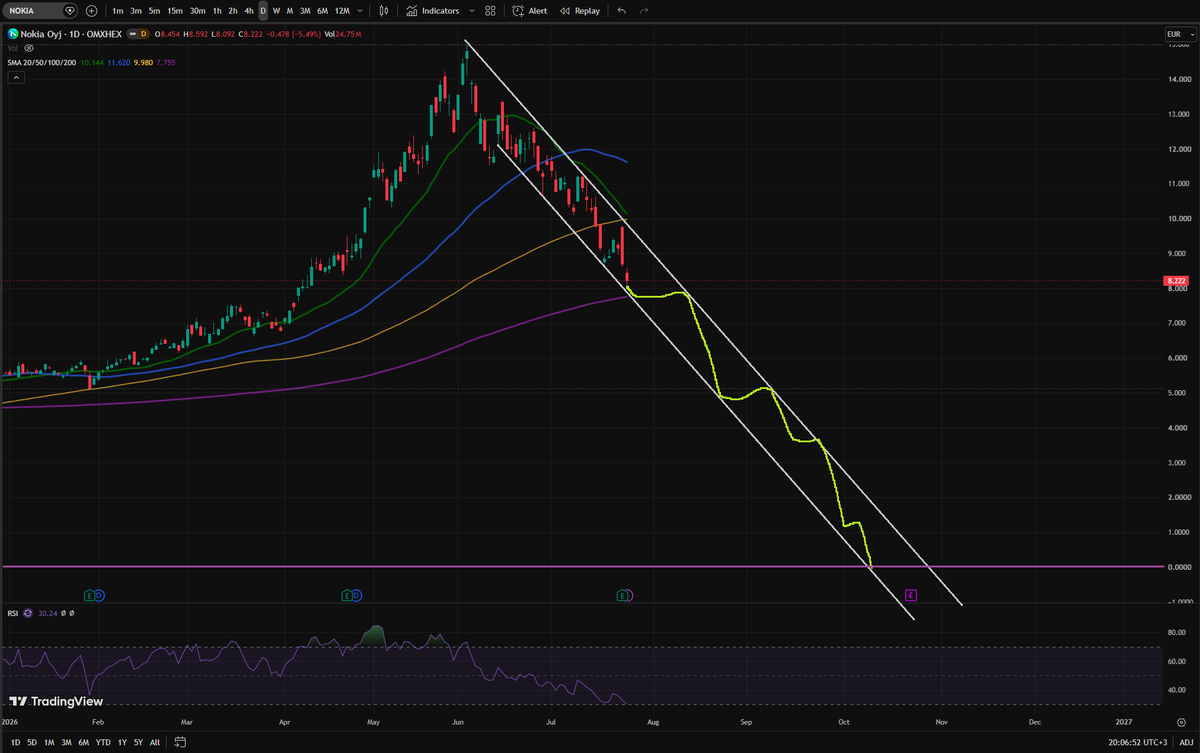Open the indicator templates grid icon
The height and width of the screenshot is (753, 1200).
tap(490, 11)
